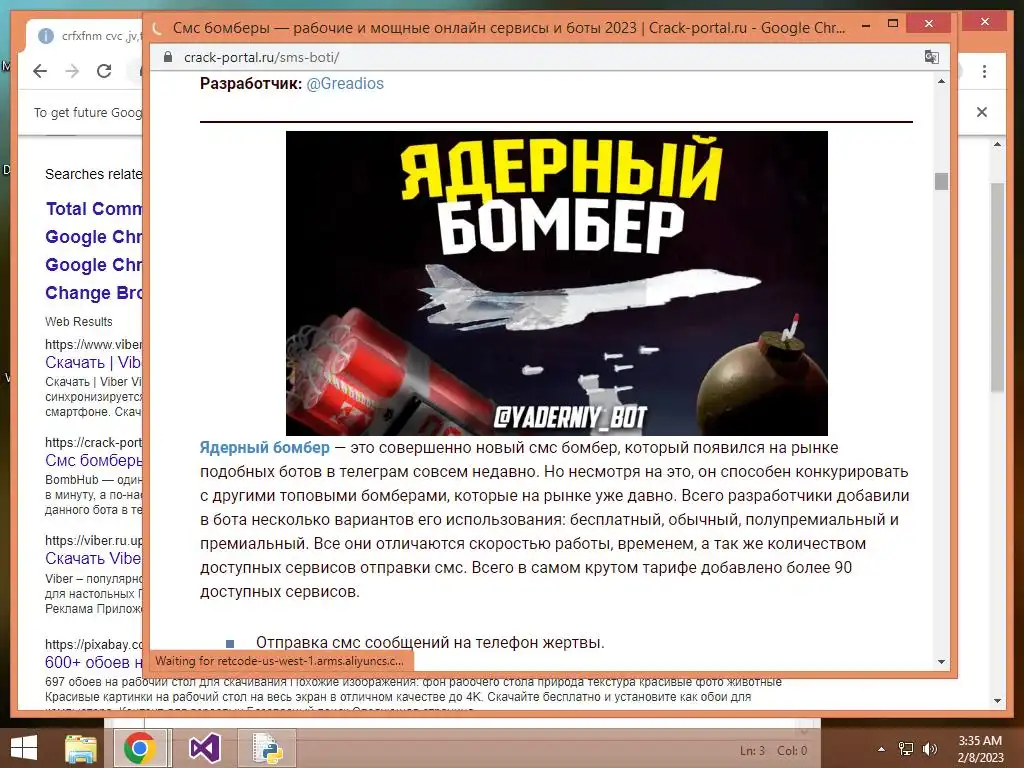1024x768 pixels.
Task: Open Windows Start menu
Action: click(x=24, y=748)
